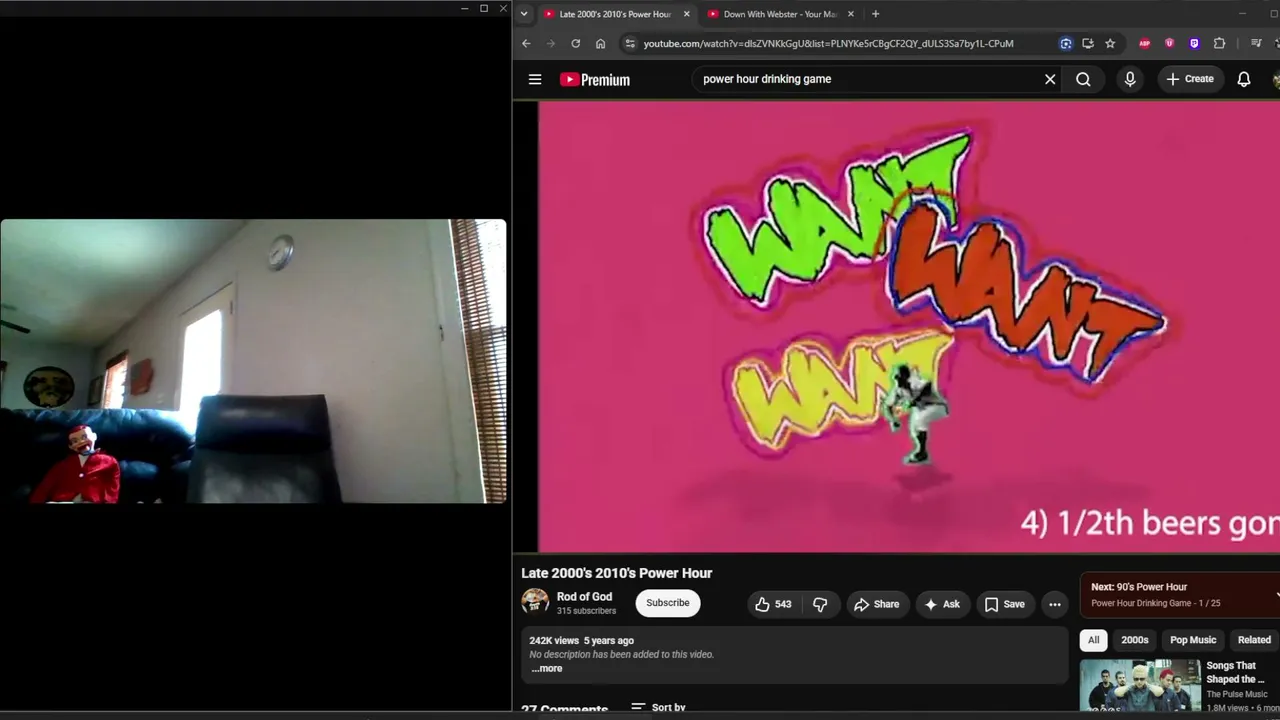Subscribe to Rod of God

pyautogui.click(x=668, y=603)
